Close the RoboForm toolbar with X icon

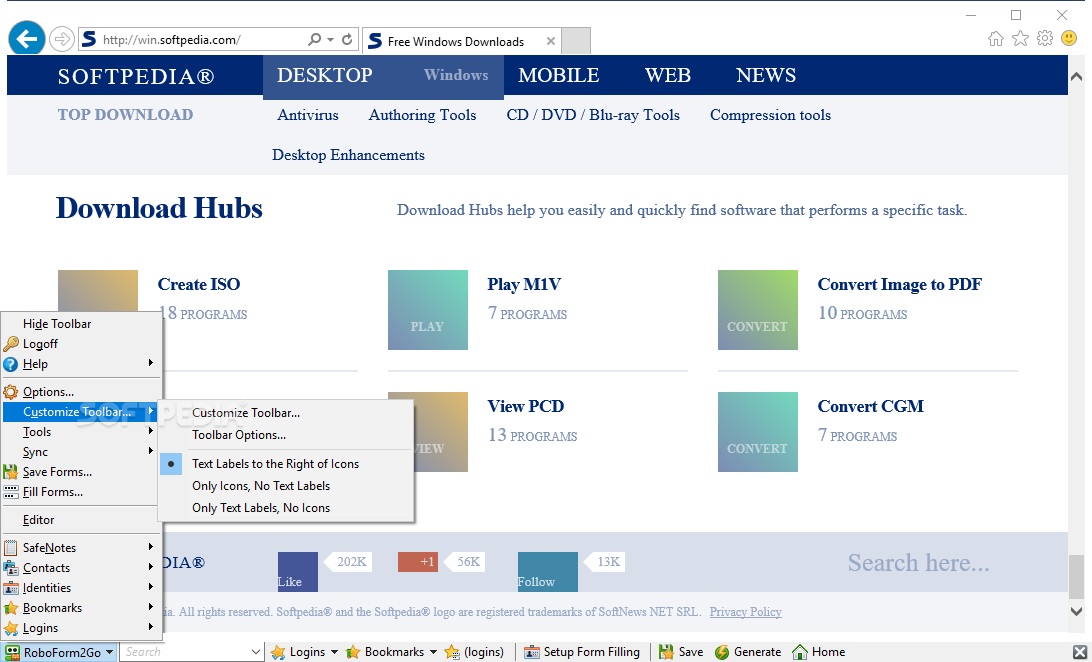(x=1079, y=653)
